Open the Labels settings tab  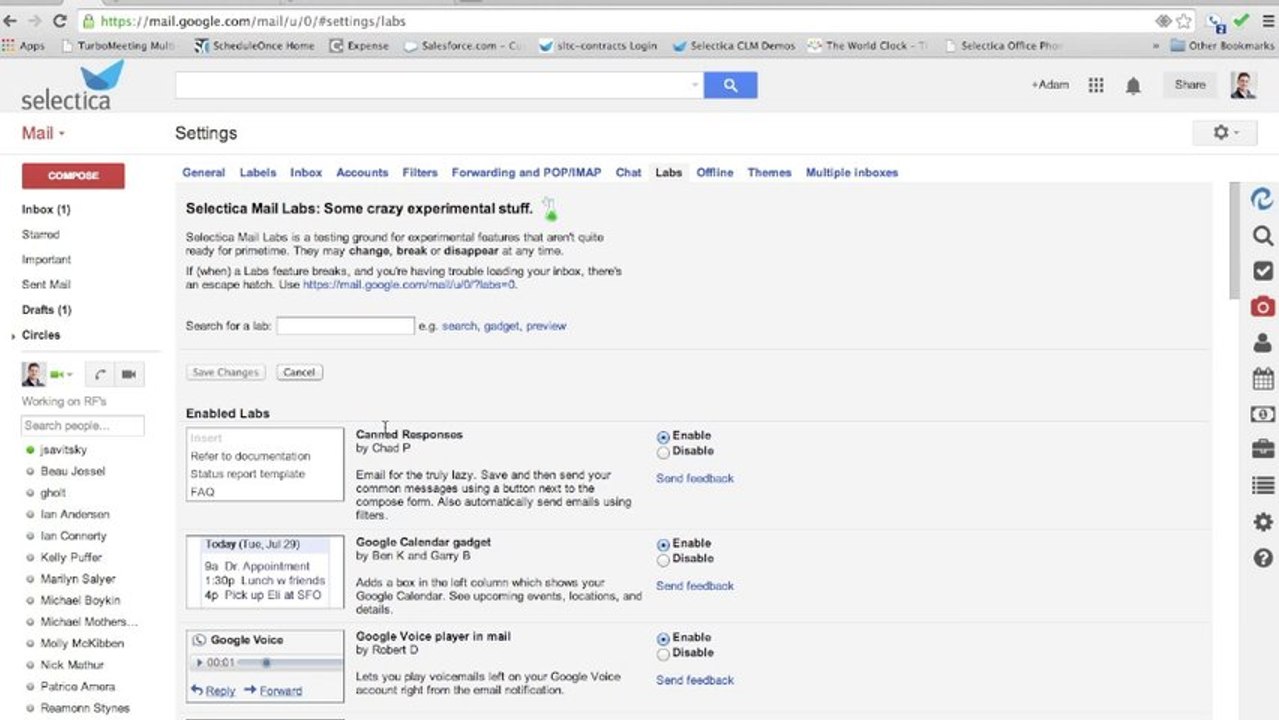pyautogui.click(x=258, y=172)
